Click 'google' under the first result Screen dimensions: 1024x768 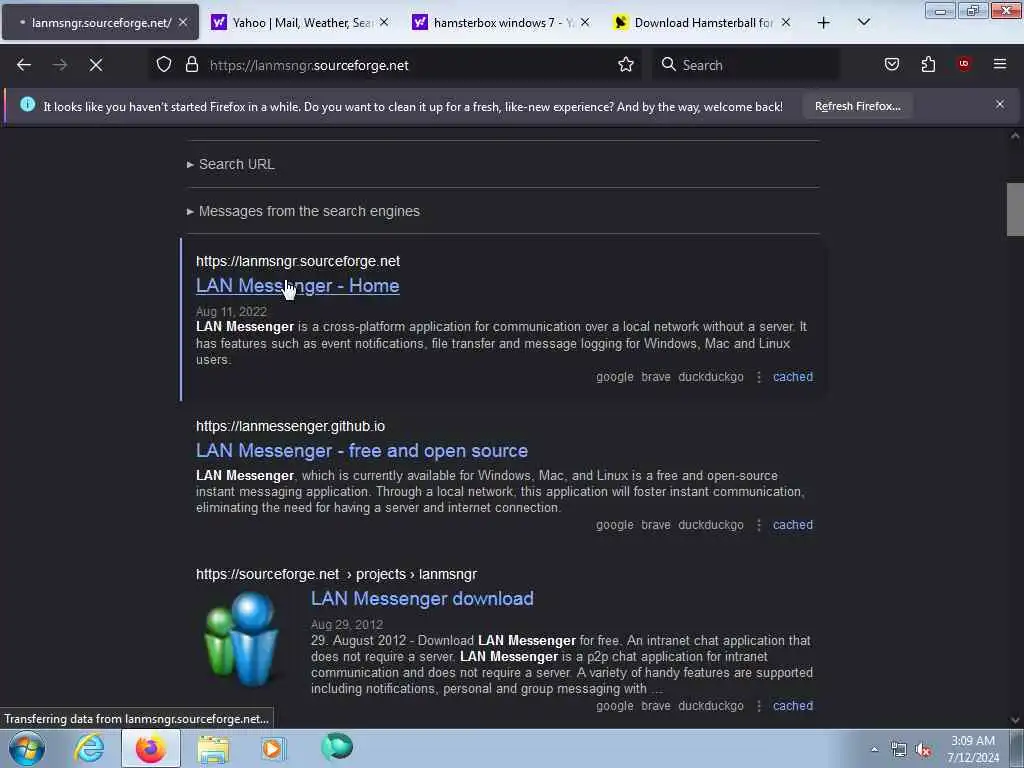pos(615,377)
